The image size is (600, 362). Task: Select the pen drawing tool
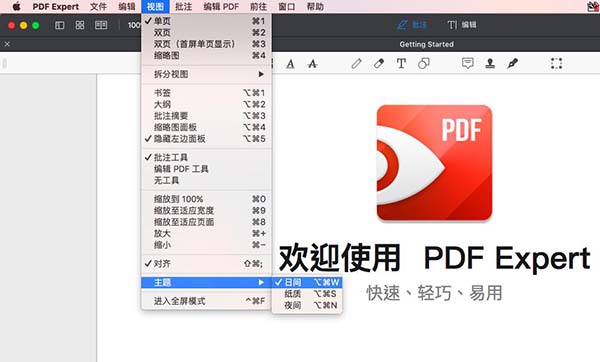coord(356,64)
